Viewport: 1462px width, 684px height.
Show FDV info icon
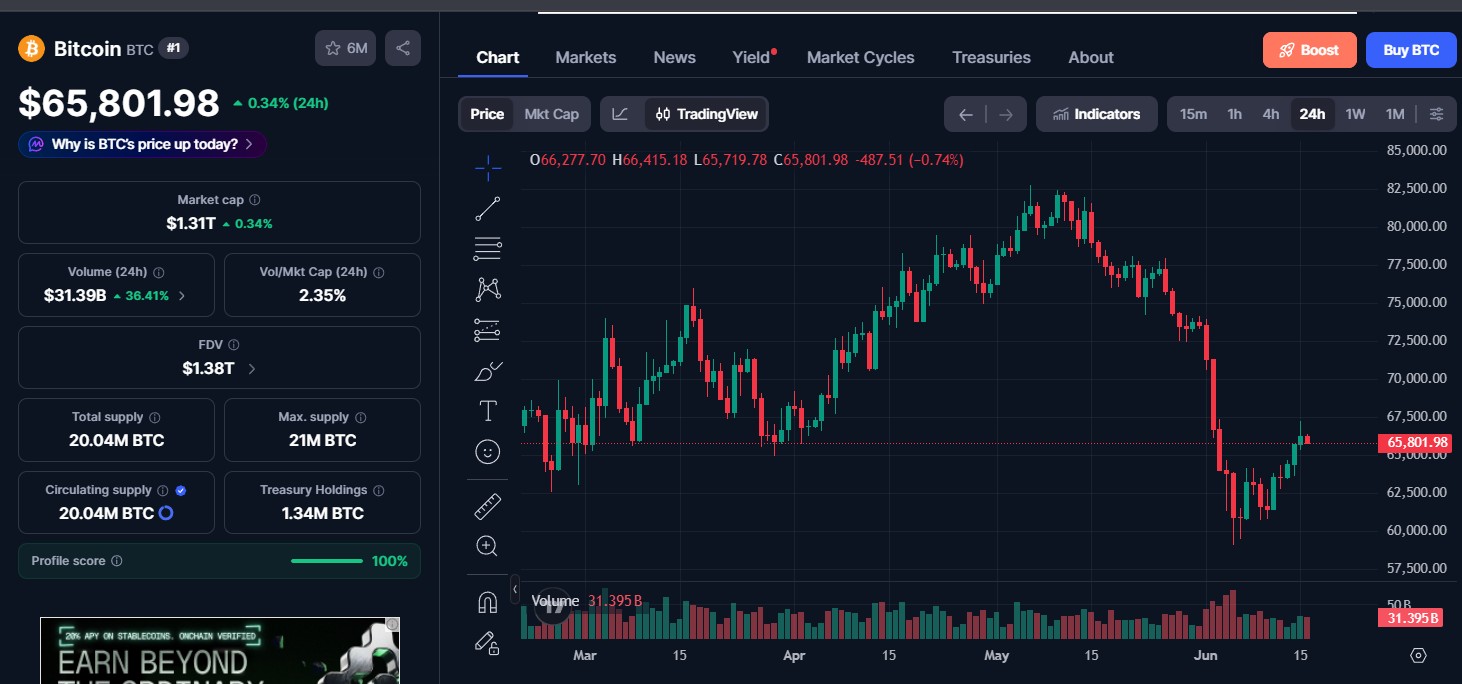click(233, 345)
